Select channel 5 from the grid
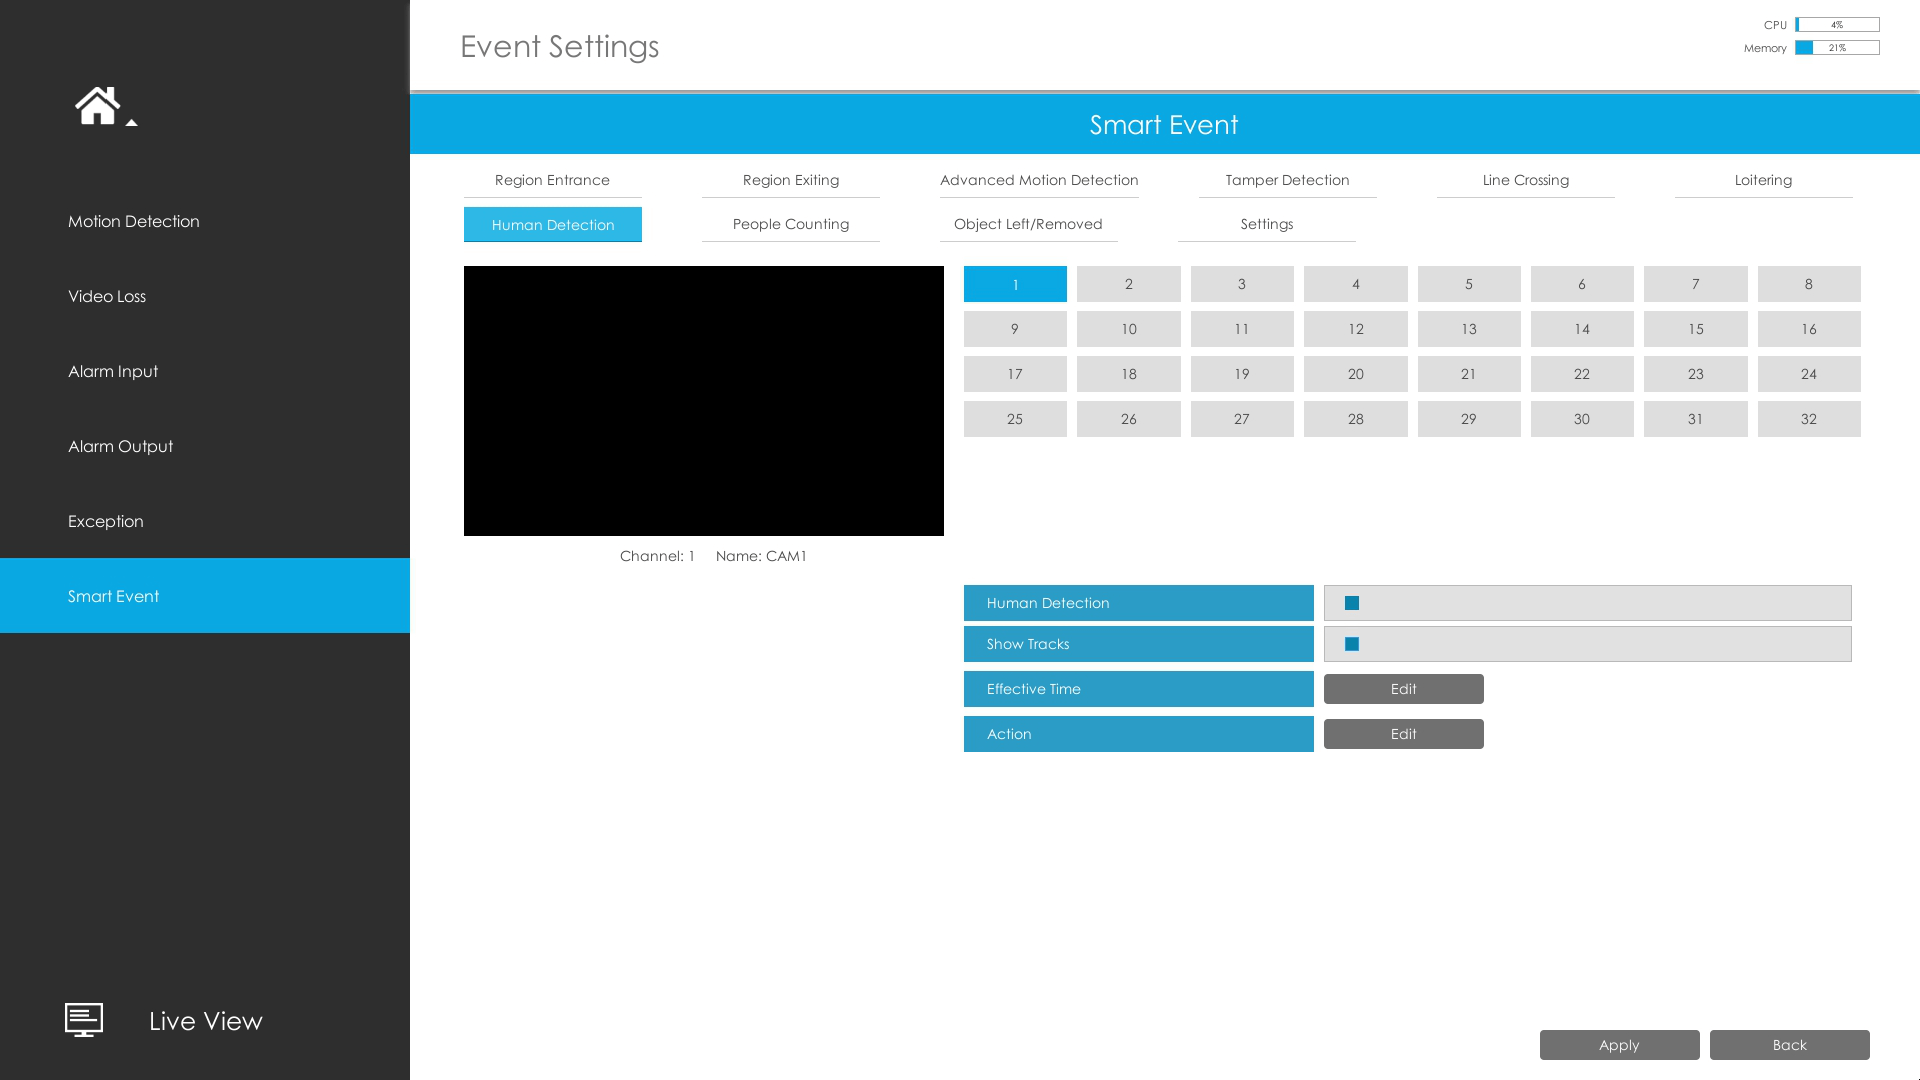Viewport: 1920px width, 1080px height. (1469, 284)
